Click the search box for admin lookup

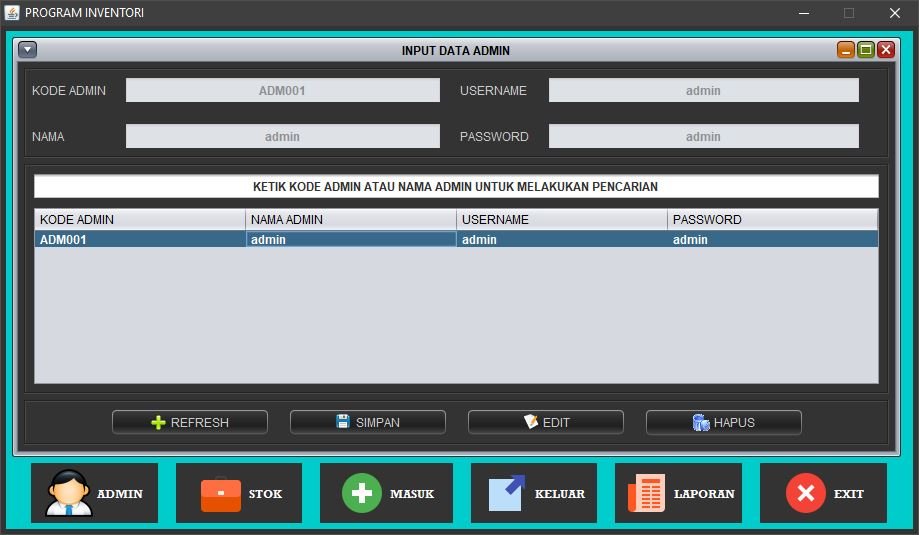coord(456,186)
